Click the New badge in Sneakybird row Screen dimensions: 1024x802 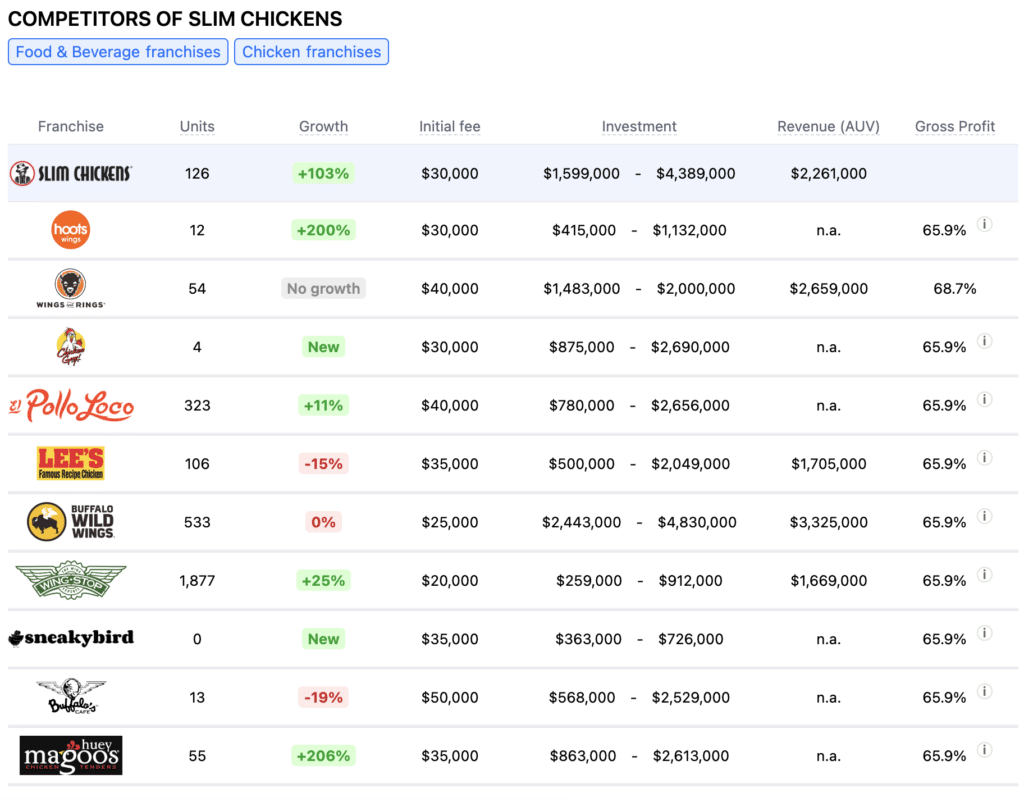pos(323,639)
